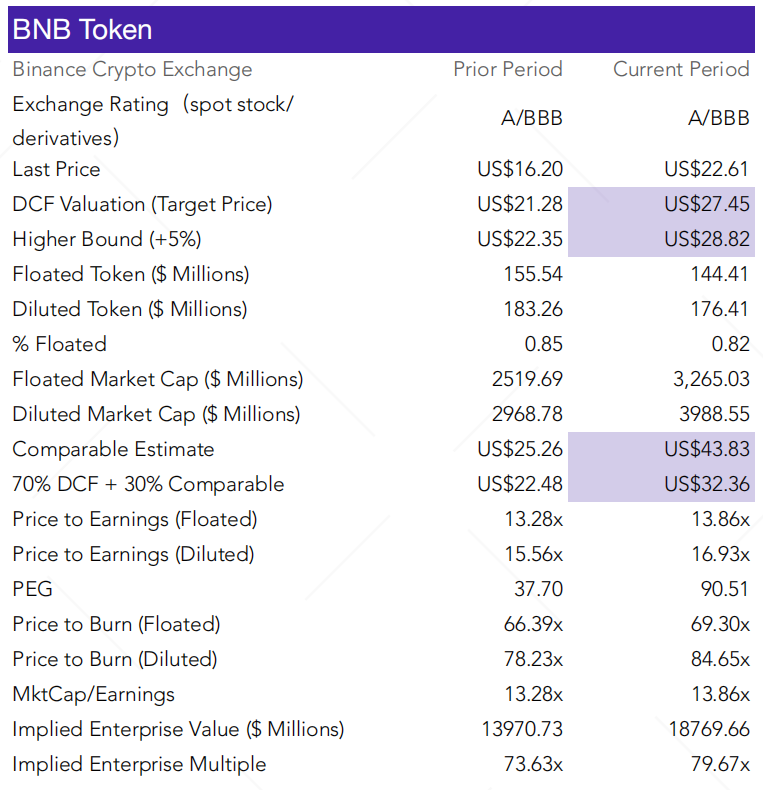This screenshot has width=763, height=790.
Task: Select the highlighted US$43.83 comparable estimate cell
Action: (661, 449)
